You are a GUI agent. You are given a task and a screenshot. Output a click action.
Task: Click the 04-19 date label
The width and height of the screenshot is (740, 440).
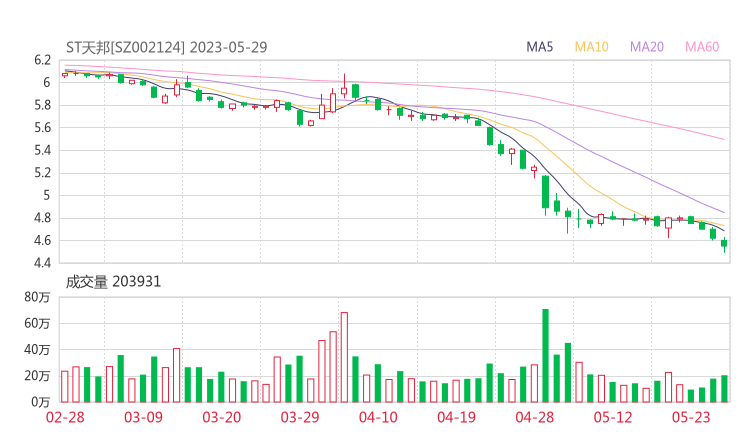click(456, 417)
